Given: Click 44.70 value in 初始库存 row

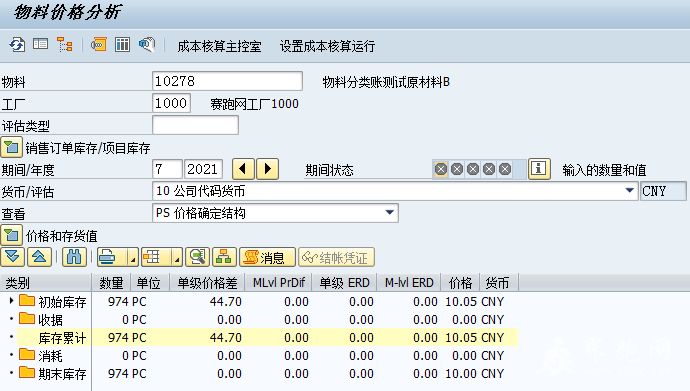Looking at the screenshot, I should click(225, 302).
